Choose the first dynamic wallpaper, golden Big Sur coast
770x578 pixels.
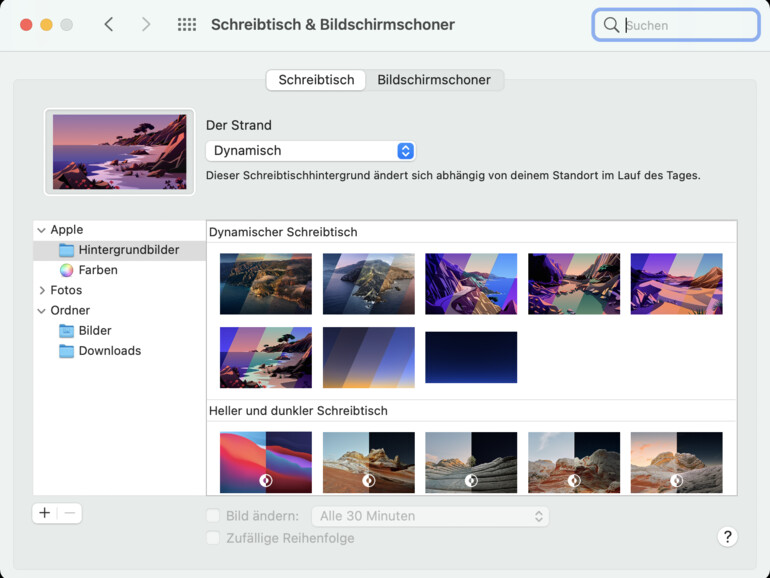pyautogui.click(x=266, y=284)
